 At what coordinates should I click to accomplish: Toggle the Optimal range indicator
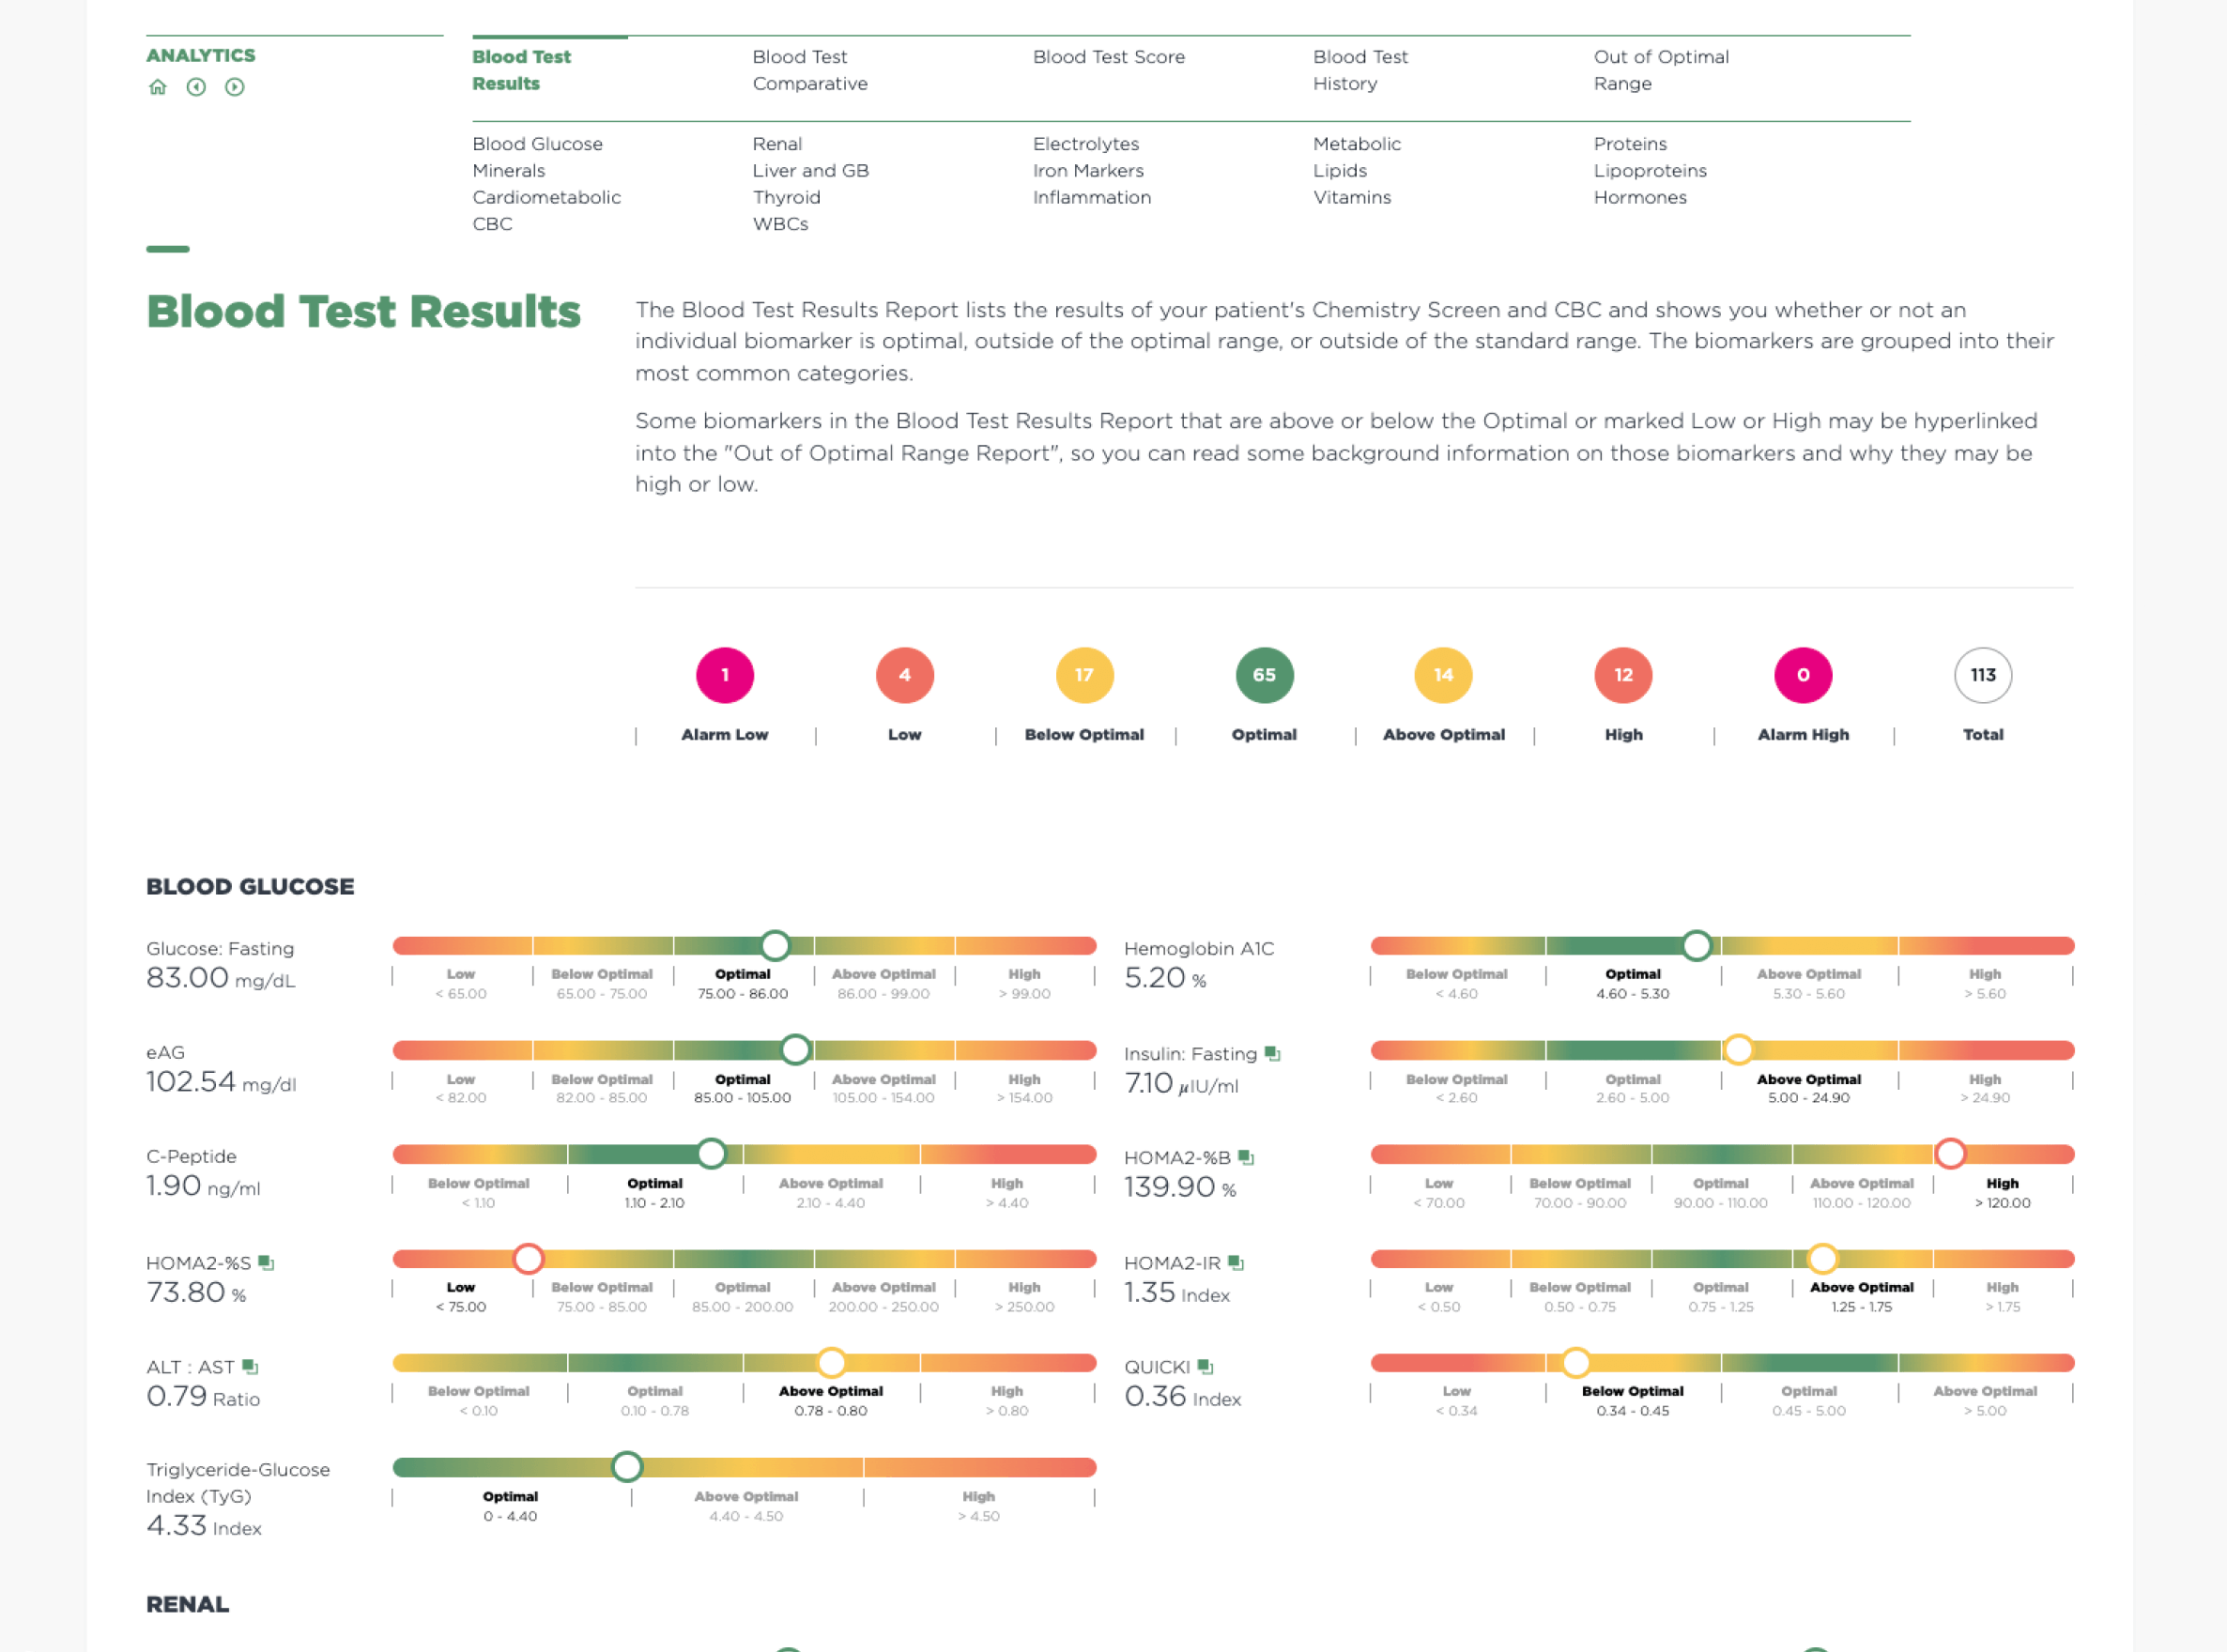[1262, 675]
